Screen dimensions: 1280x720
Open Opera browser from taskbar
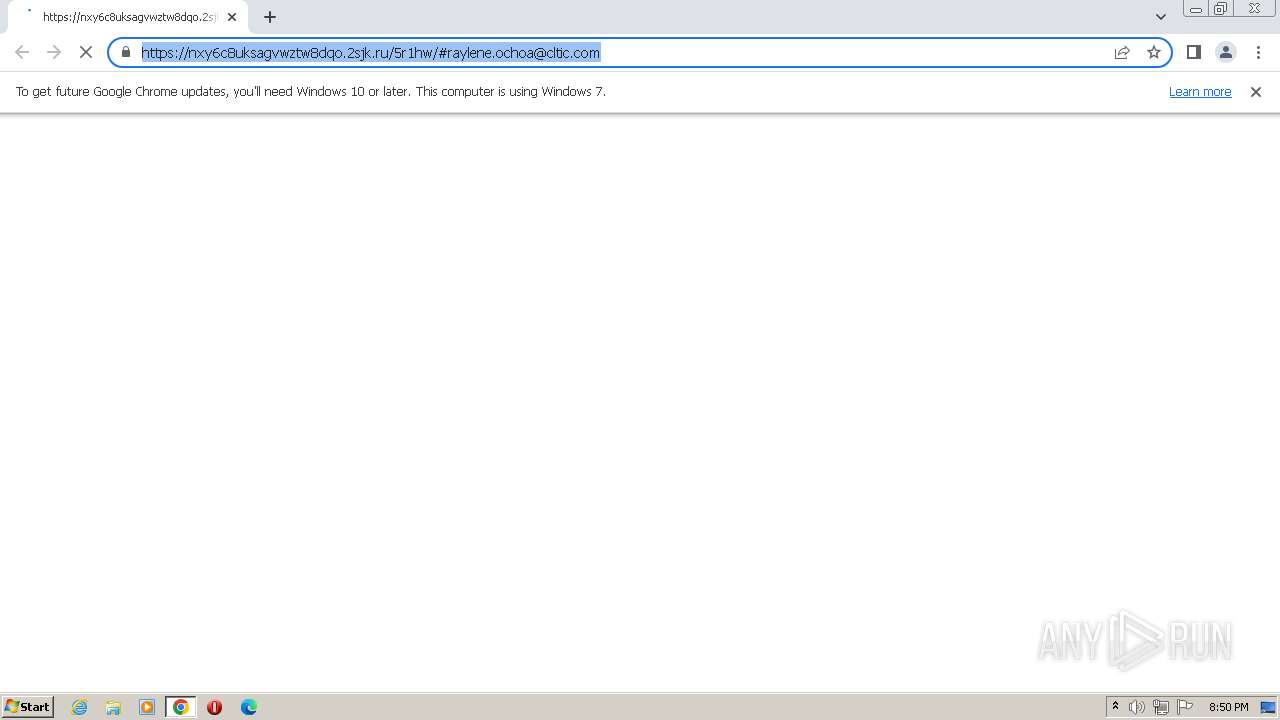click(214, 707)
